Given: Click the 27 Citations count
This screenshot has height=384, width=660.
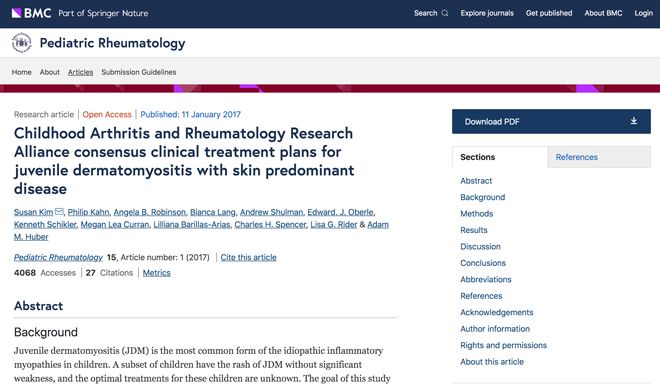Looking at the screenshot, I should 109,273.
